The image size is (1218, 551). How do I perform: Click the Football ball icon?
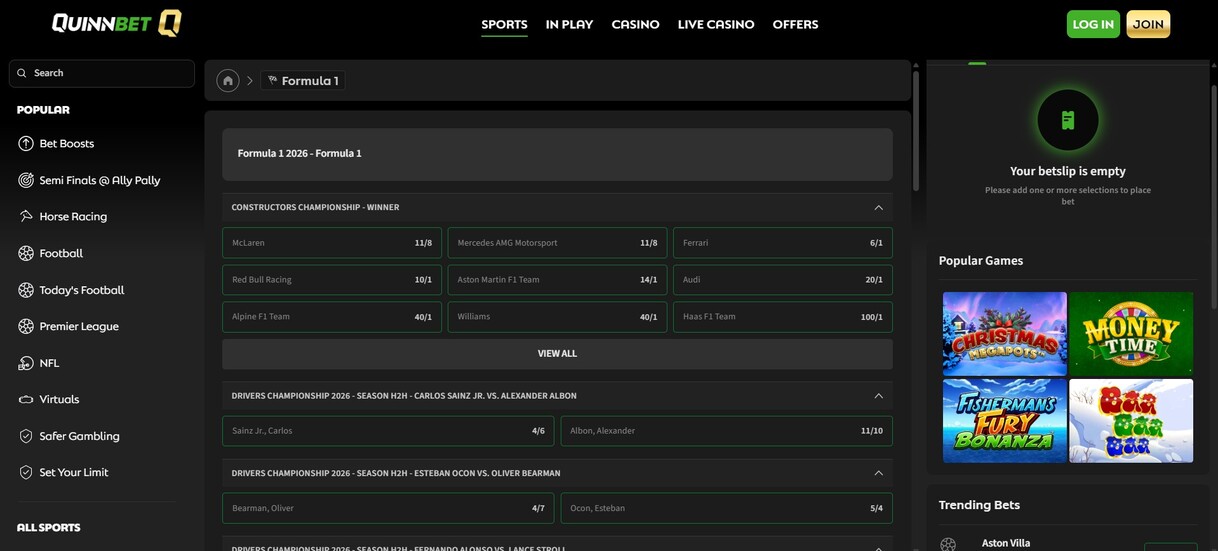pos(26,253)
